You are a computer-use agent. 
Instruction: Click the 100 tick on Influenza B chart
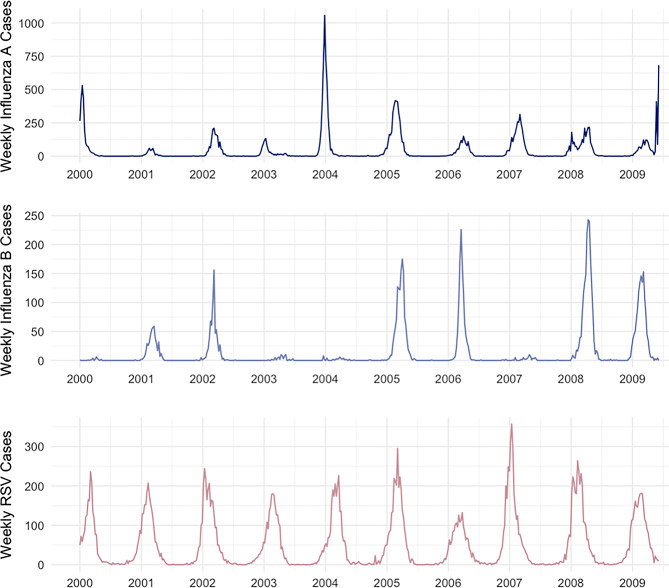[35, 303]
